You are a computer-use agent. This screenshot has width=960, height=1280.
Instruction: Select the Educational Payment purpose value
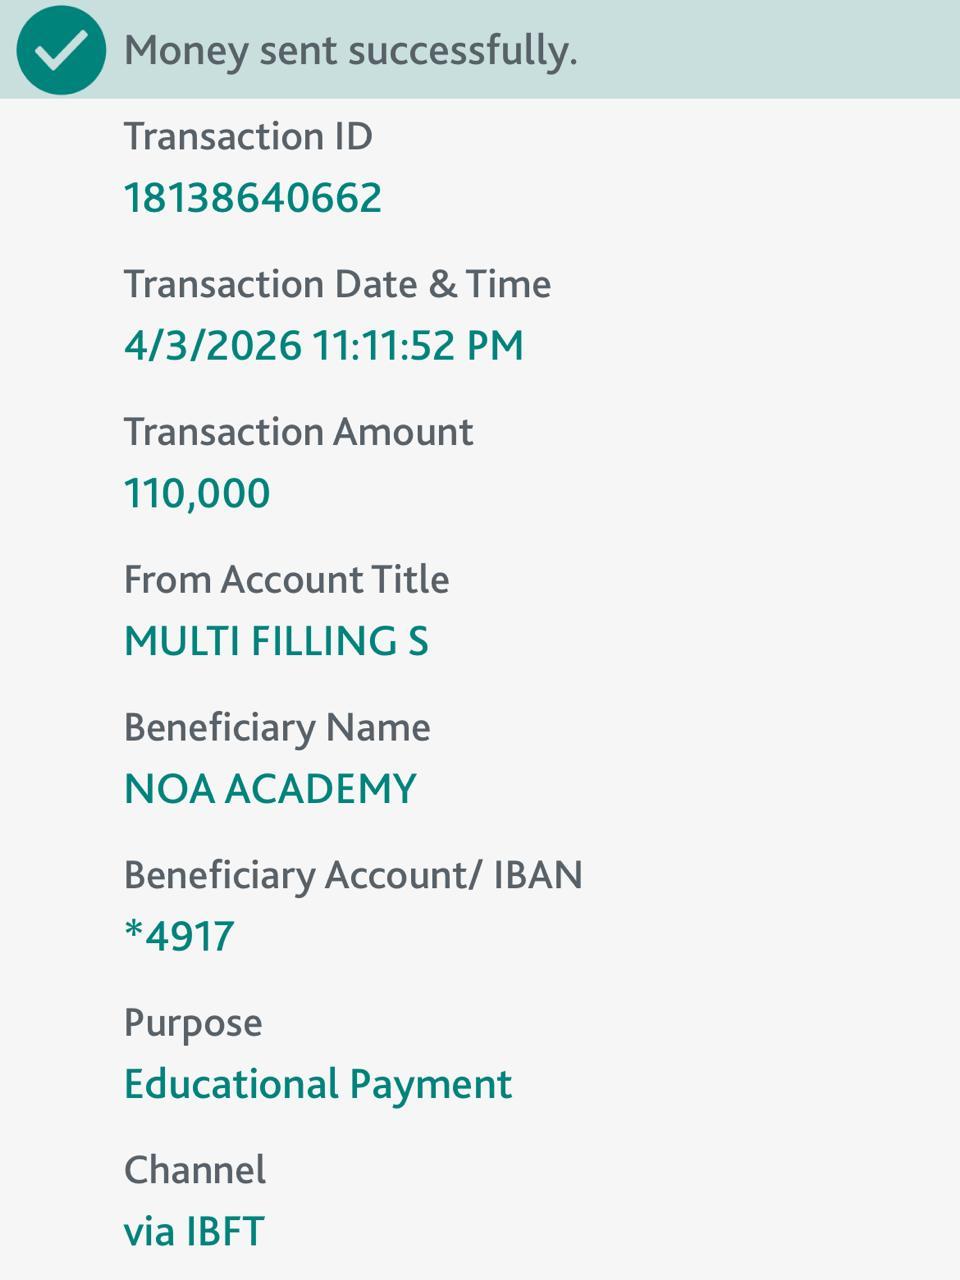pos(318,1085)
